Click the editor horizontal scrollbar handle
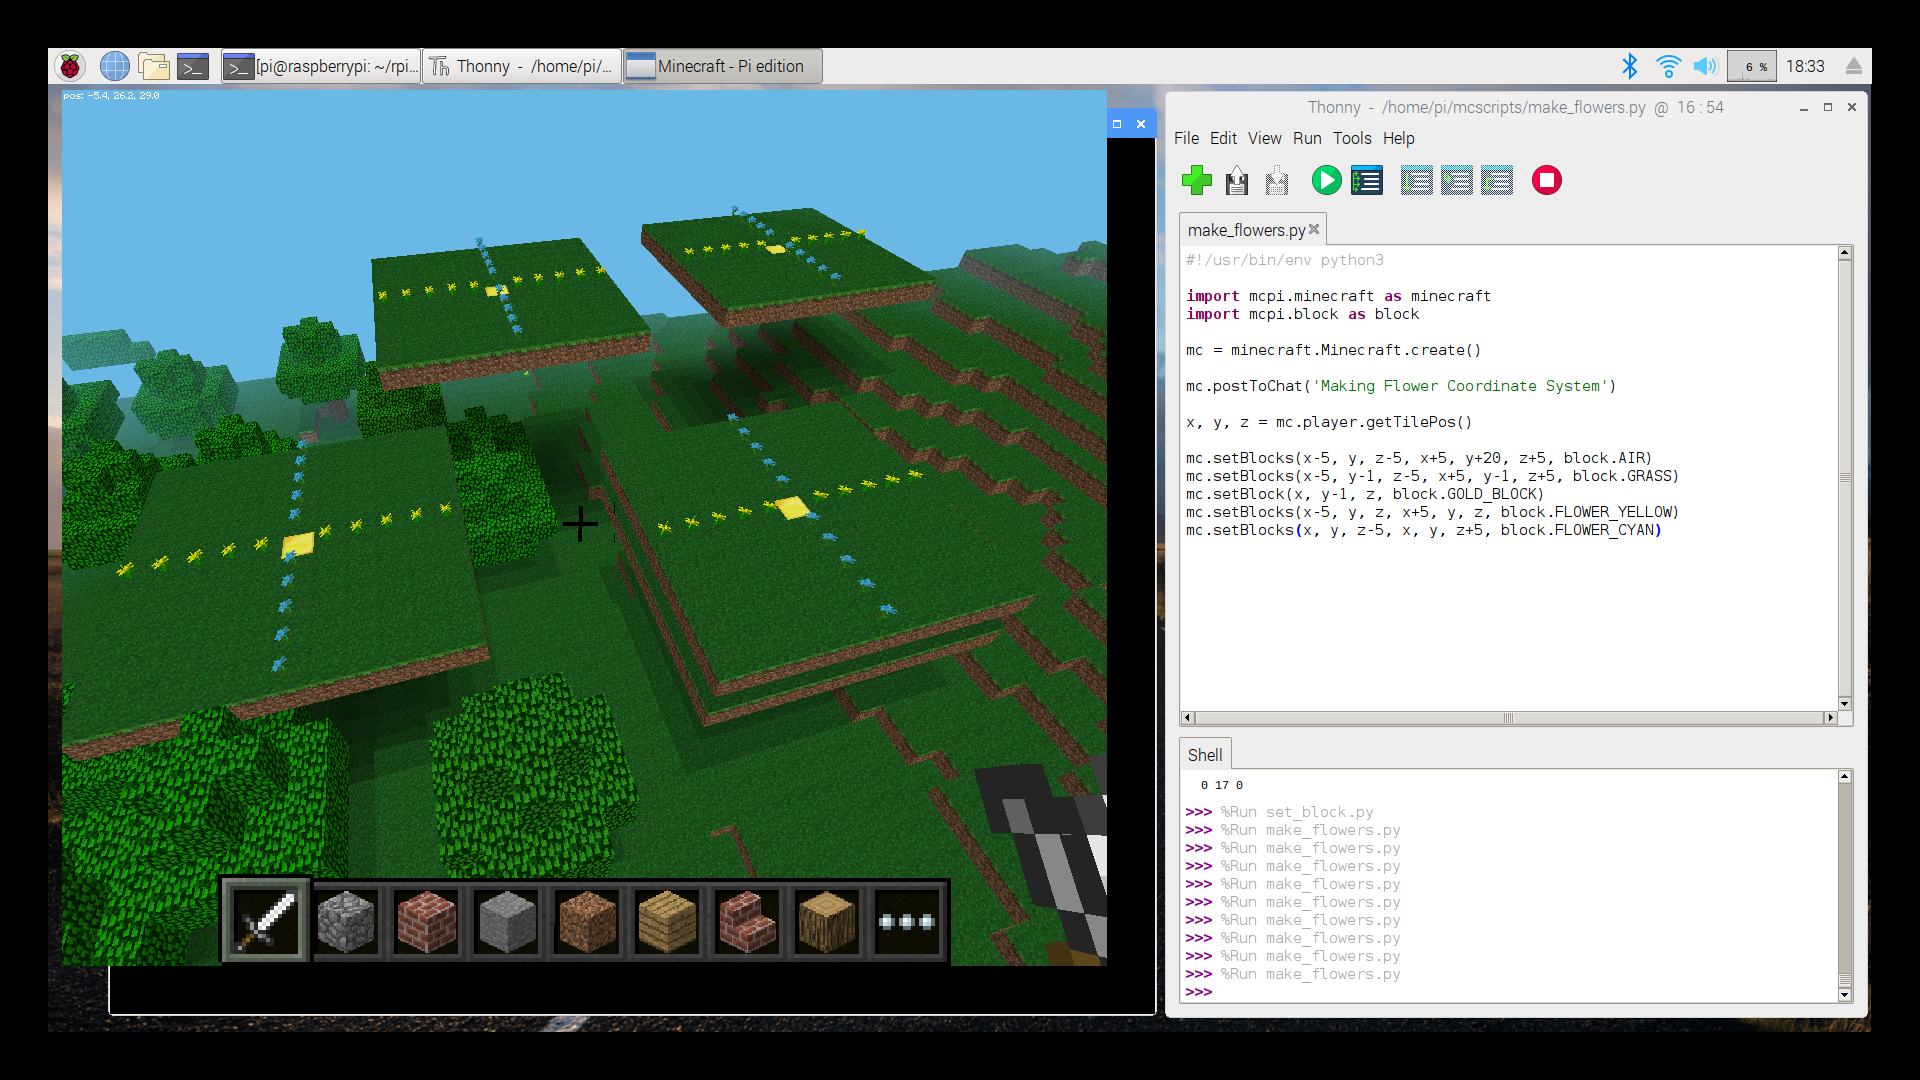The height and width of the screenshot is (1080, 1920). tap(1507, 718)
